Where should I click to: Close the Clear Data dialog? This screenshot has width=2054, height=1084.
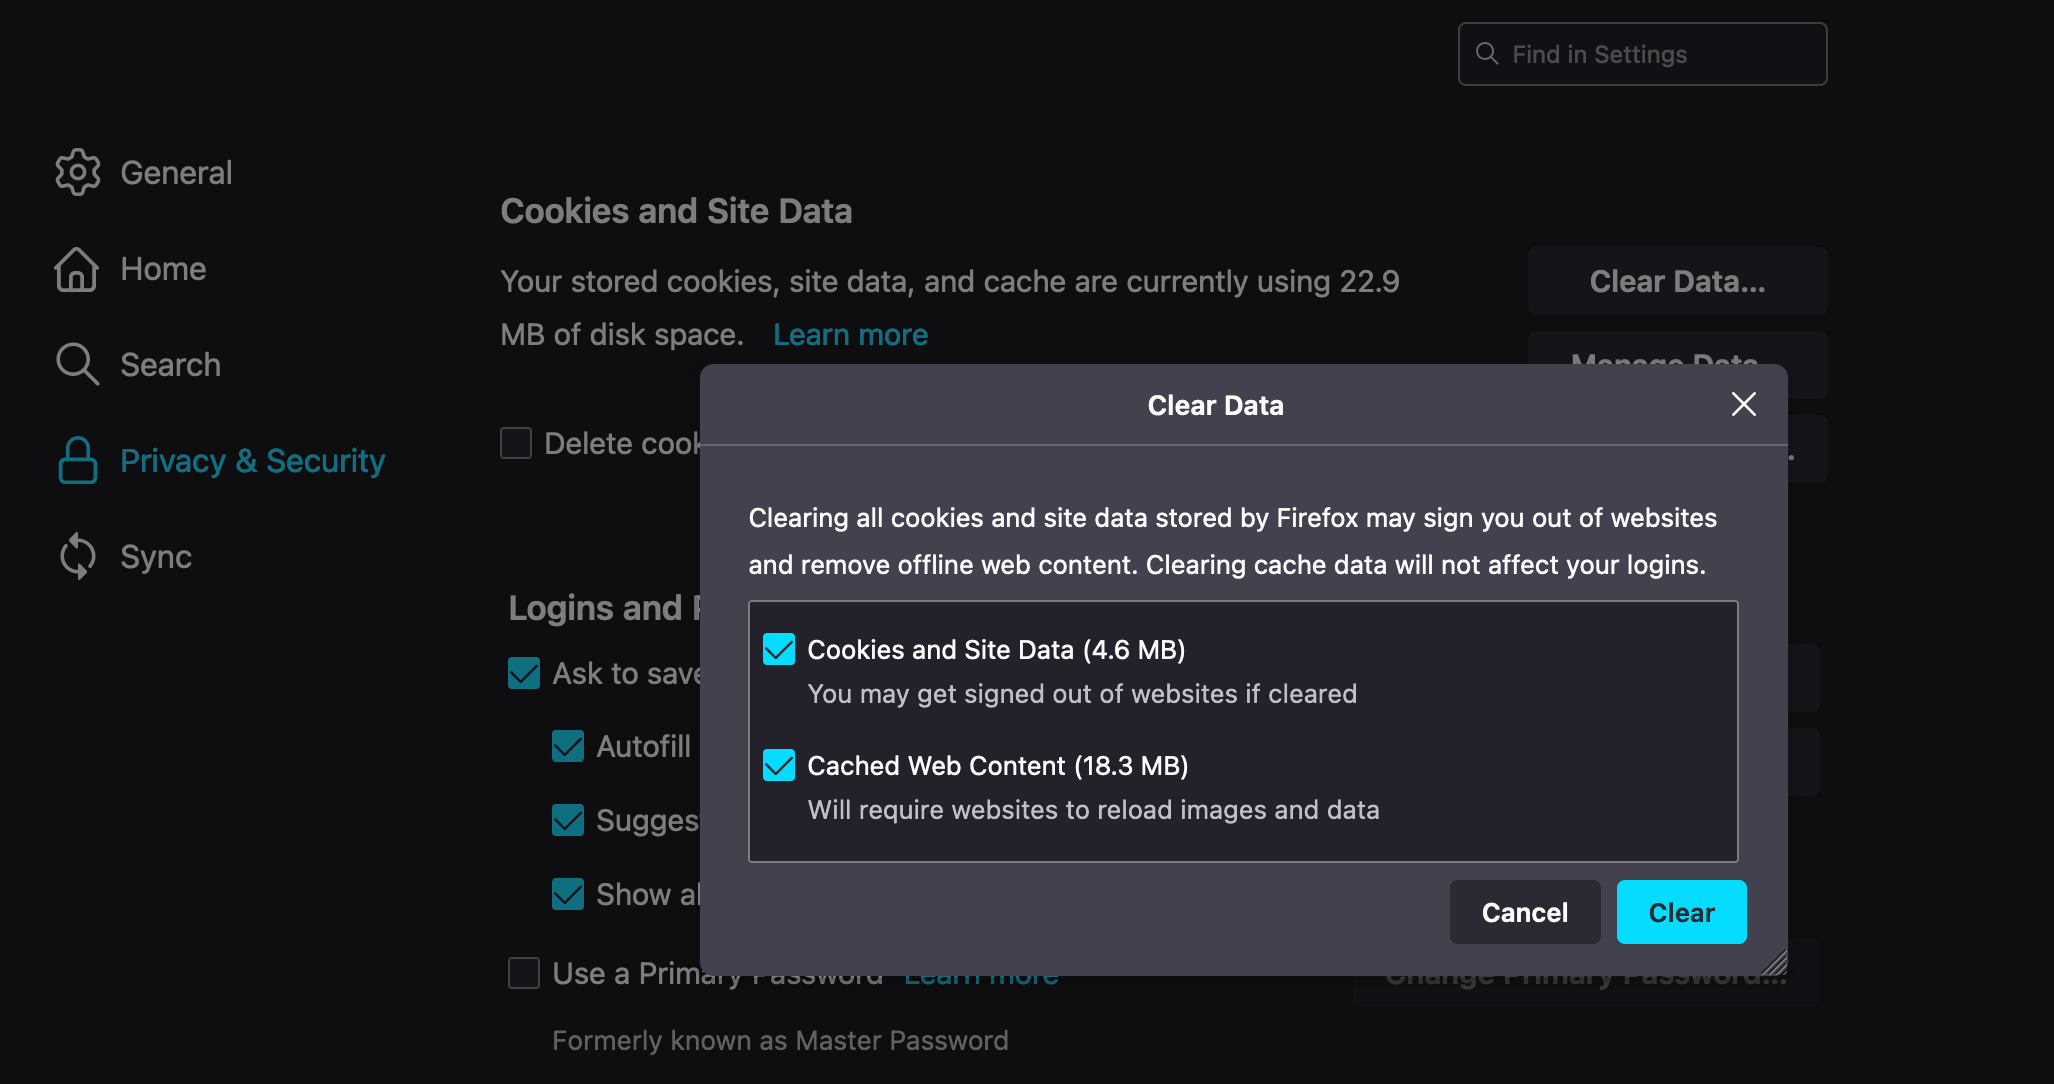(x=1743, y=405)
